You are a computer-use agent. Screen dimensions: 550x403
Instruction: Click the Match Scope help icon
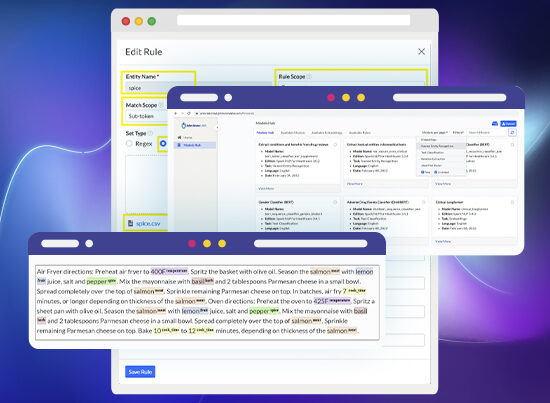(161, 105)
